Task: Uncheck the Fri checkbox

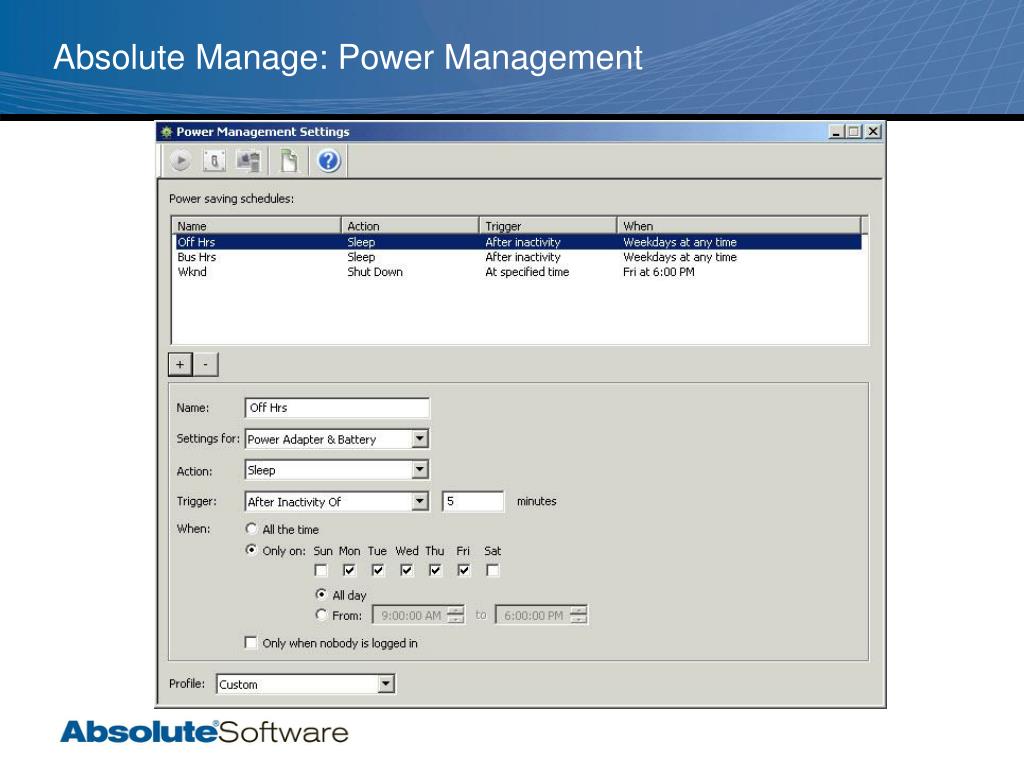Action: coord(464,571)
